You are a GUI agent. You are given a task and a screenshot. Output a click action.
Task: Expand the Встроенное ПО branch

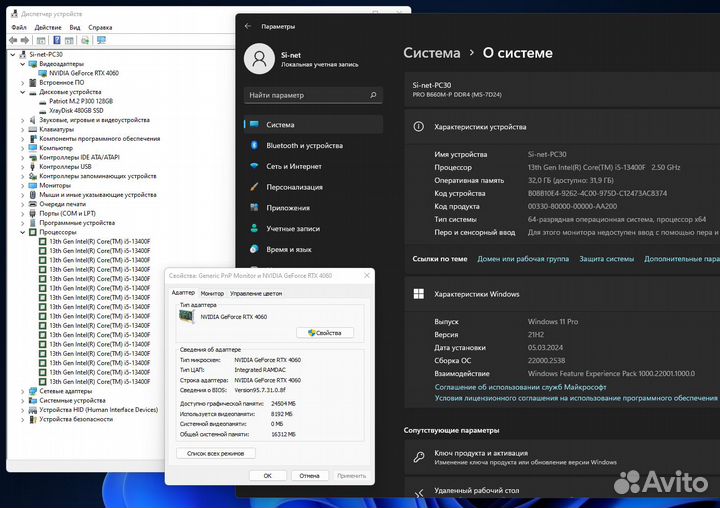pyautogui.click(x=22, y=83)
